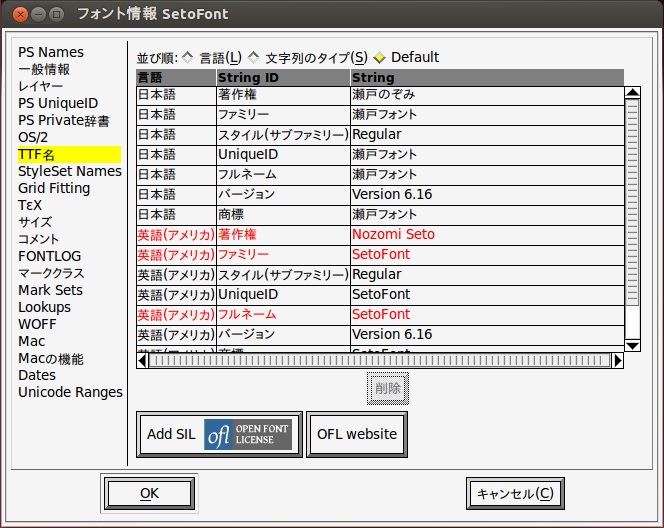Open the Mac section
The height and width of the screenshot is (528, 664).
coord(31,341)
